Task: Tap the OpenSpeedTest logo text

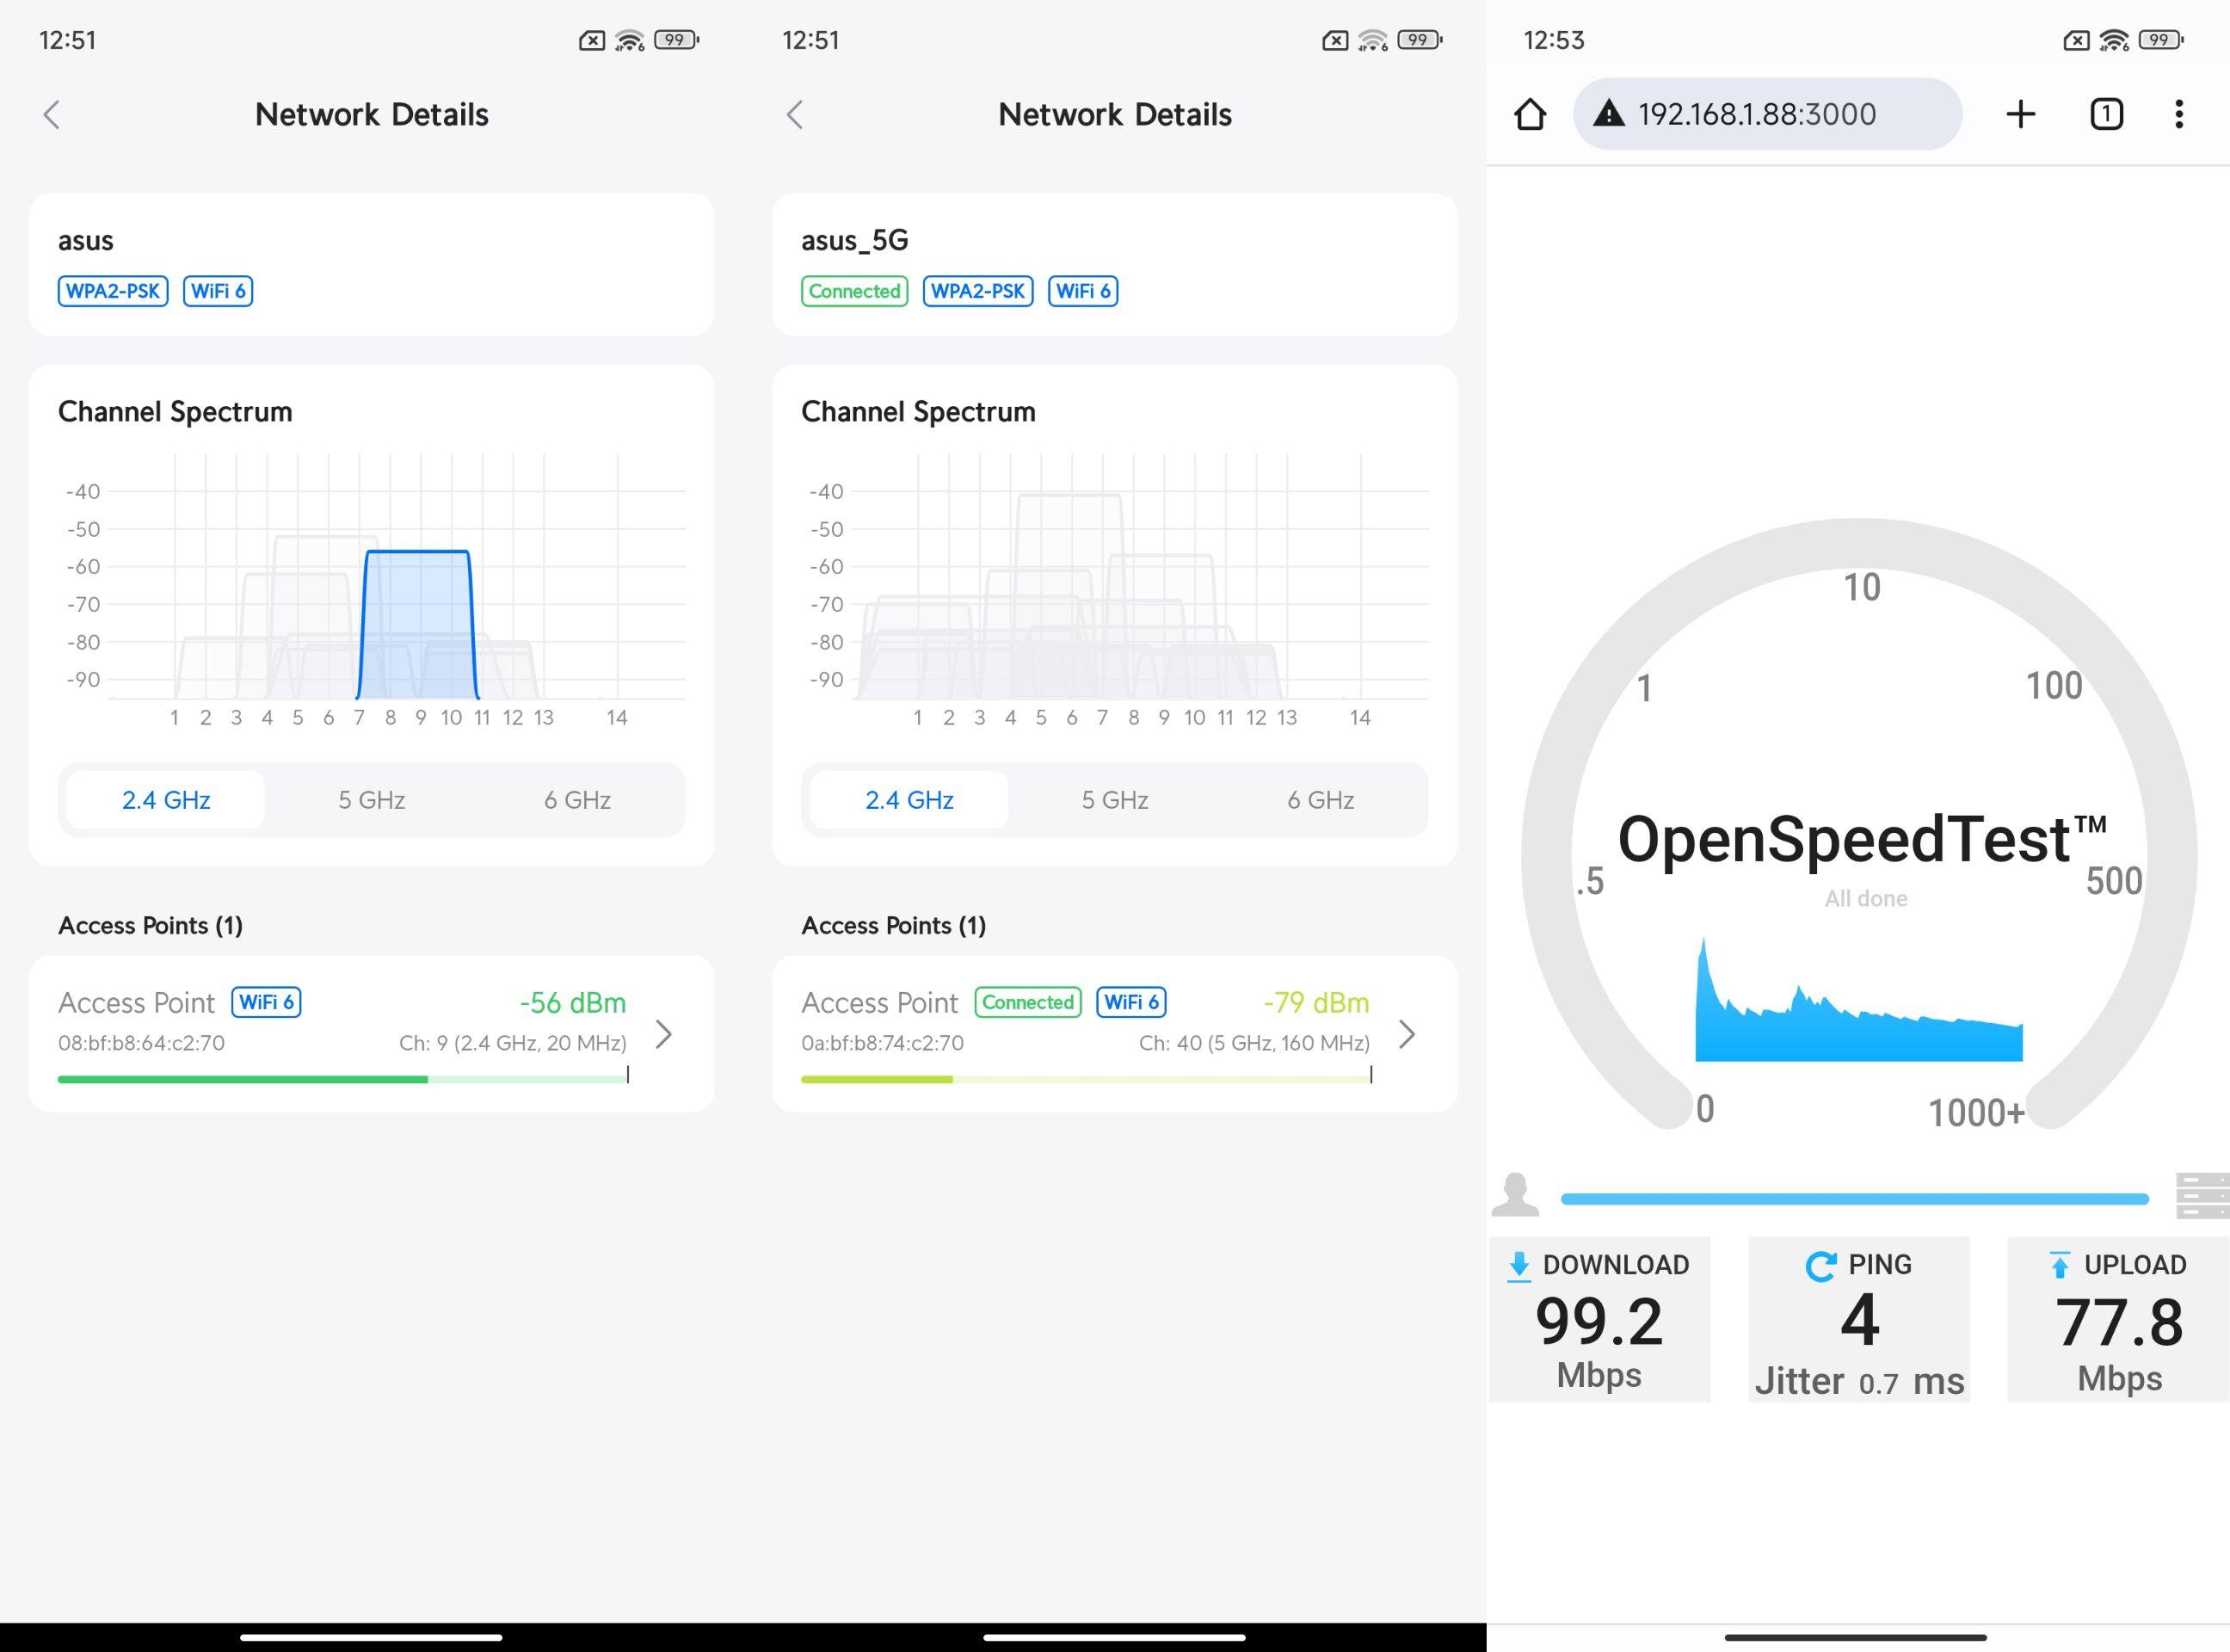Action: pyautogui.click(x=1862, y=838)
